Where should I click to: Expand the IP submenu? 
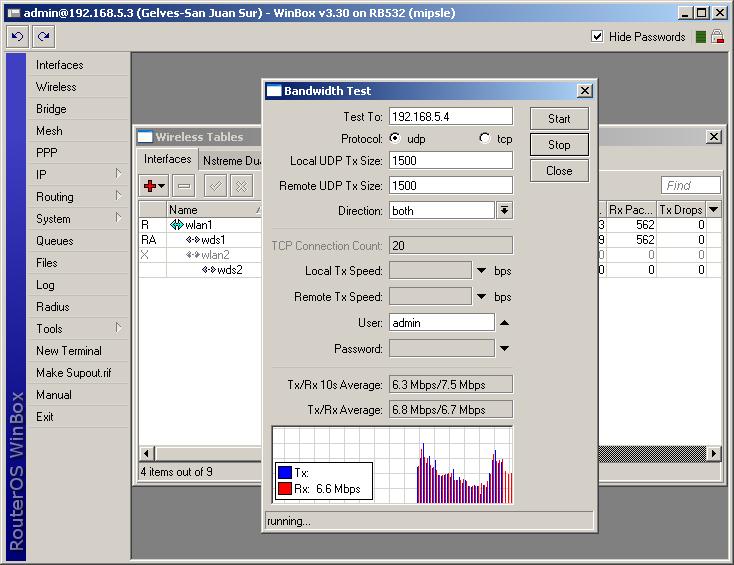pos(118,174)
